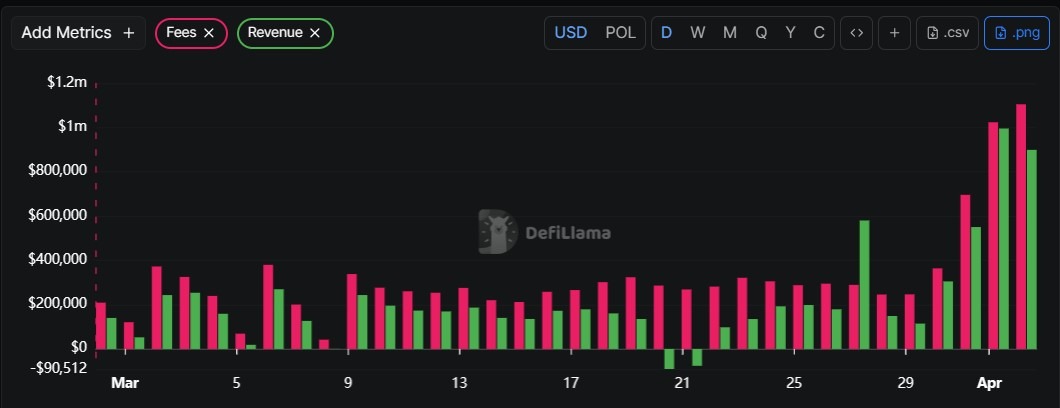Switch to yearly (Y) view

(790, 33)
